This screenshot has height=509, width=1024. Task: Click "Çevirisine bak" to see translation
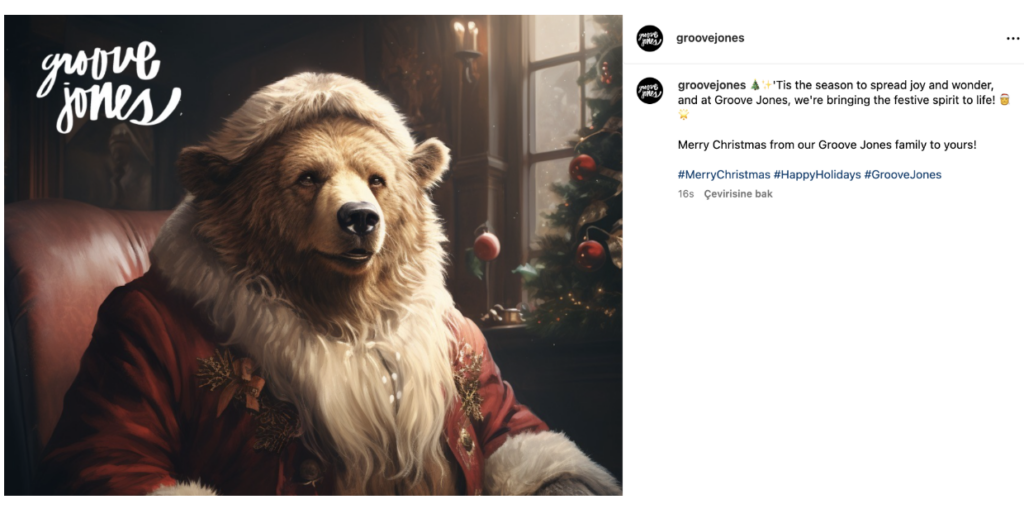coord(738,194)
